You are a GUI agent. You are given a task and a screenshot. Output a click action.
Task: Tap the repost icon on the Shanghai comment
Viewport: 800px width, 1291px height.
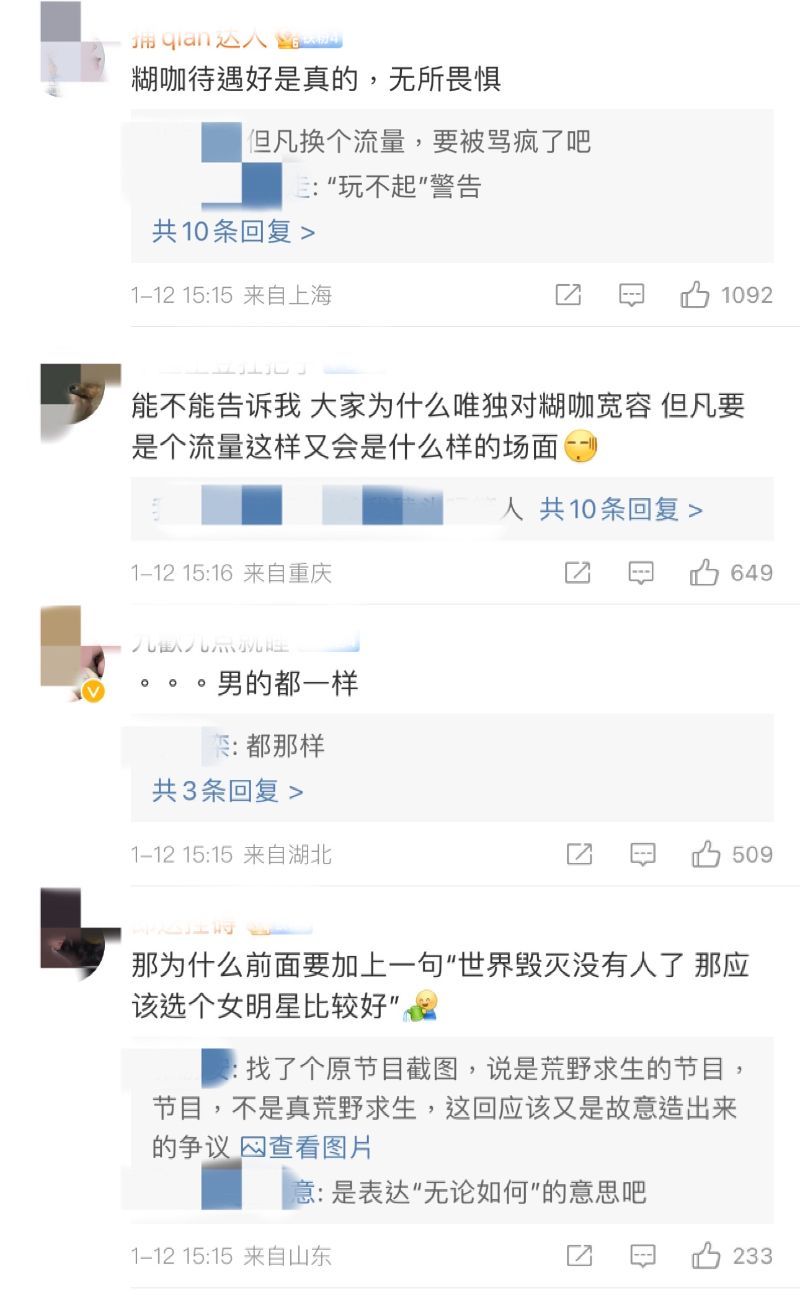pyautogui.click(x=568, y=295)
